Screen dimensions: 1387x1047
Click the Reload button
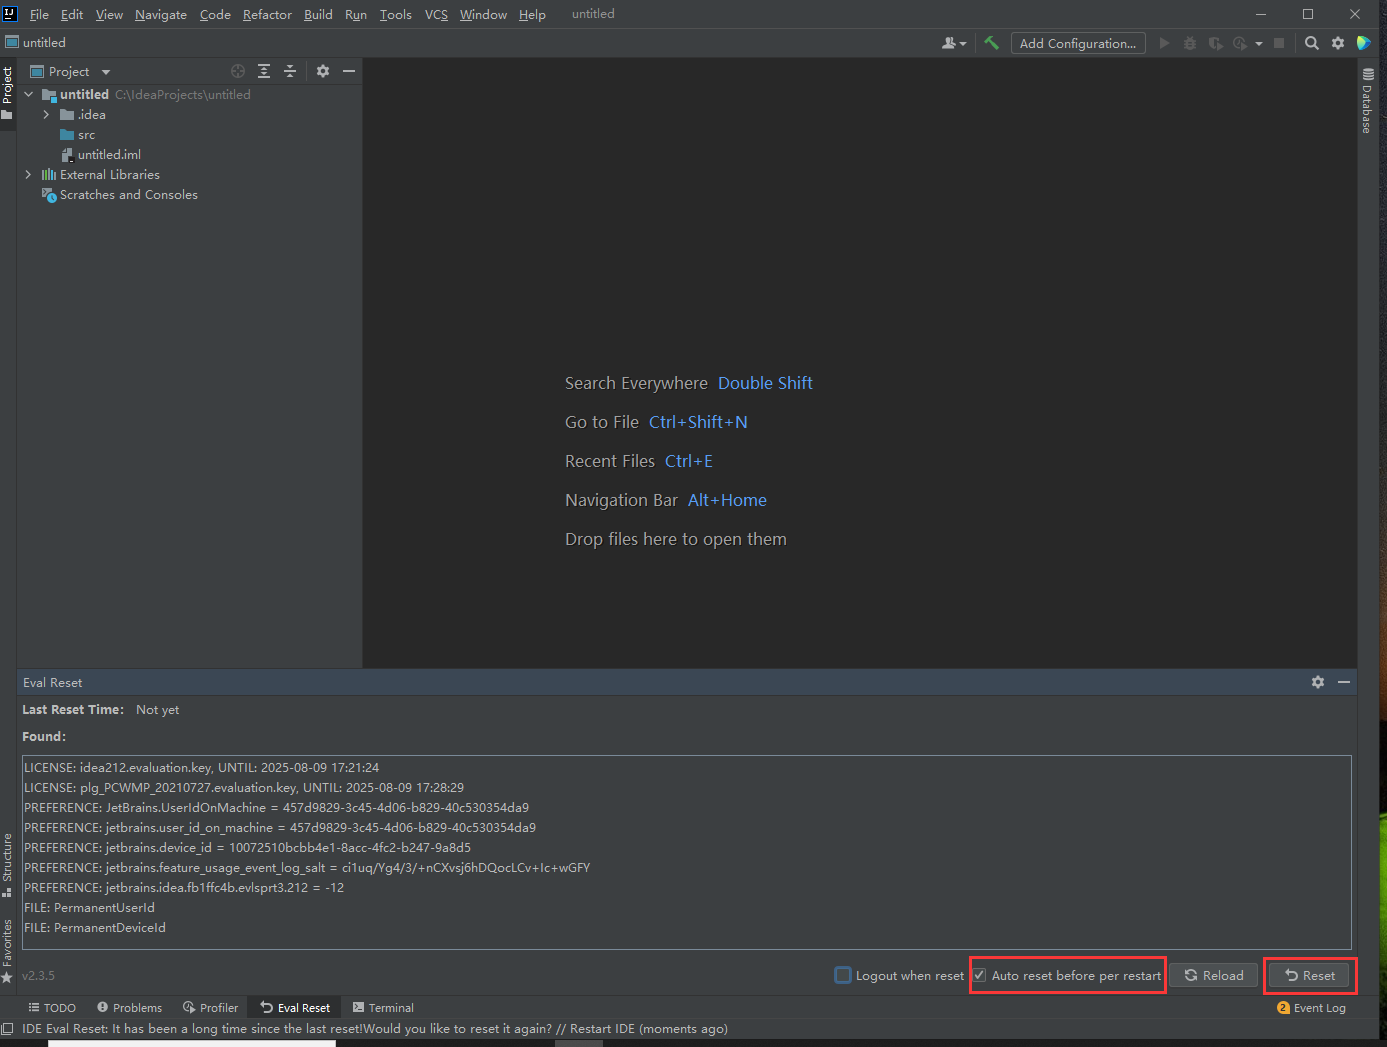coord(1214,975)
